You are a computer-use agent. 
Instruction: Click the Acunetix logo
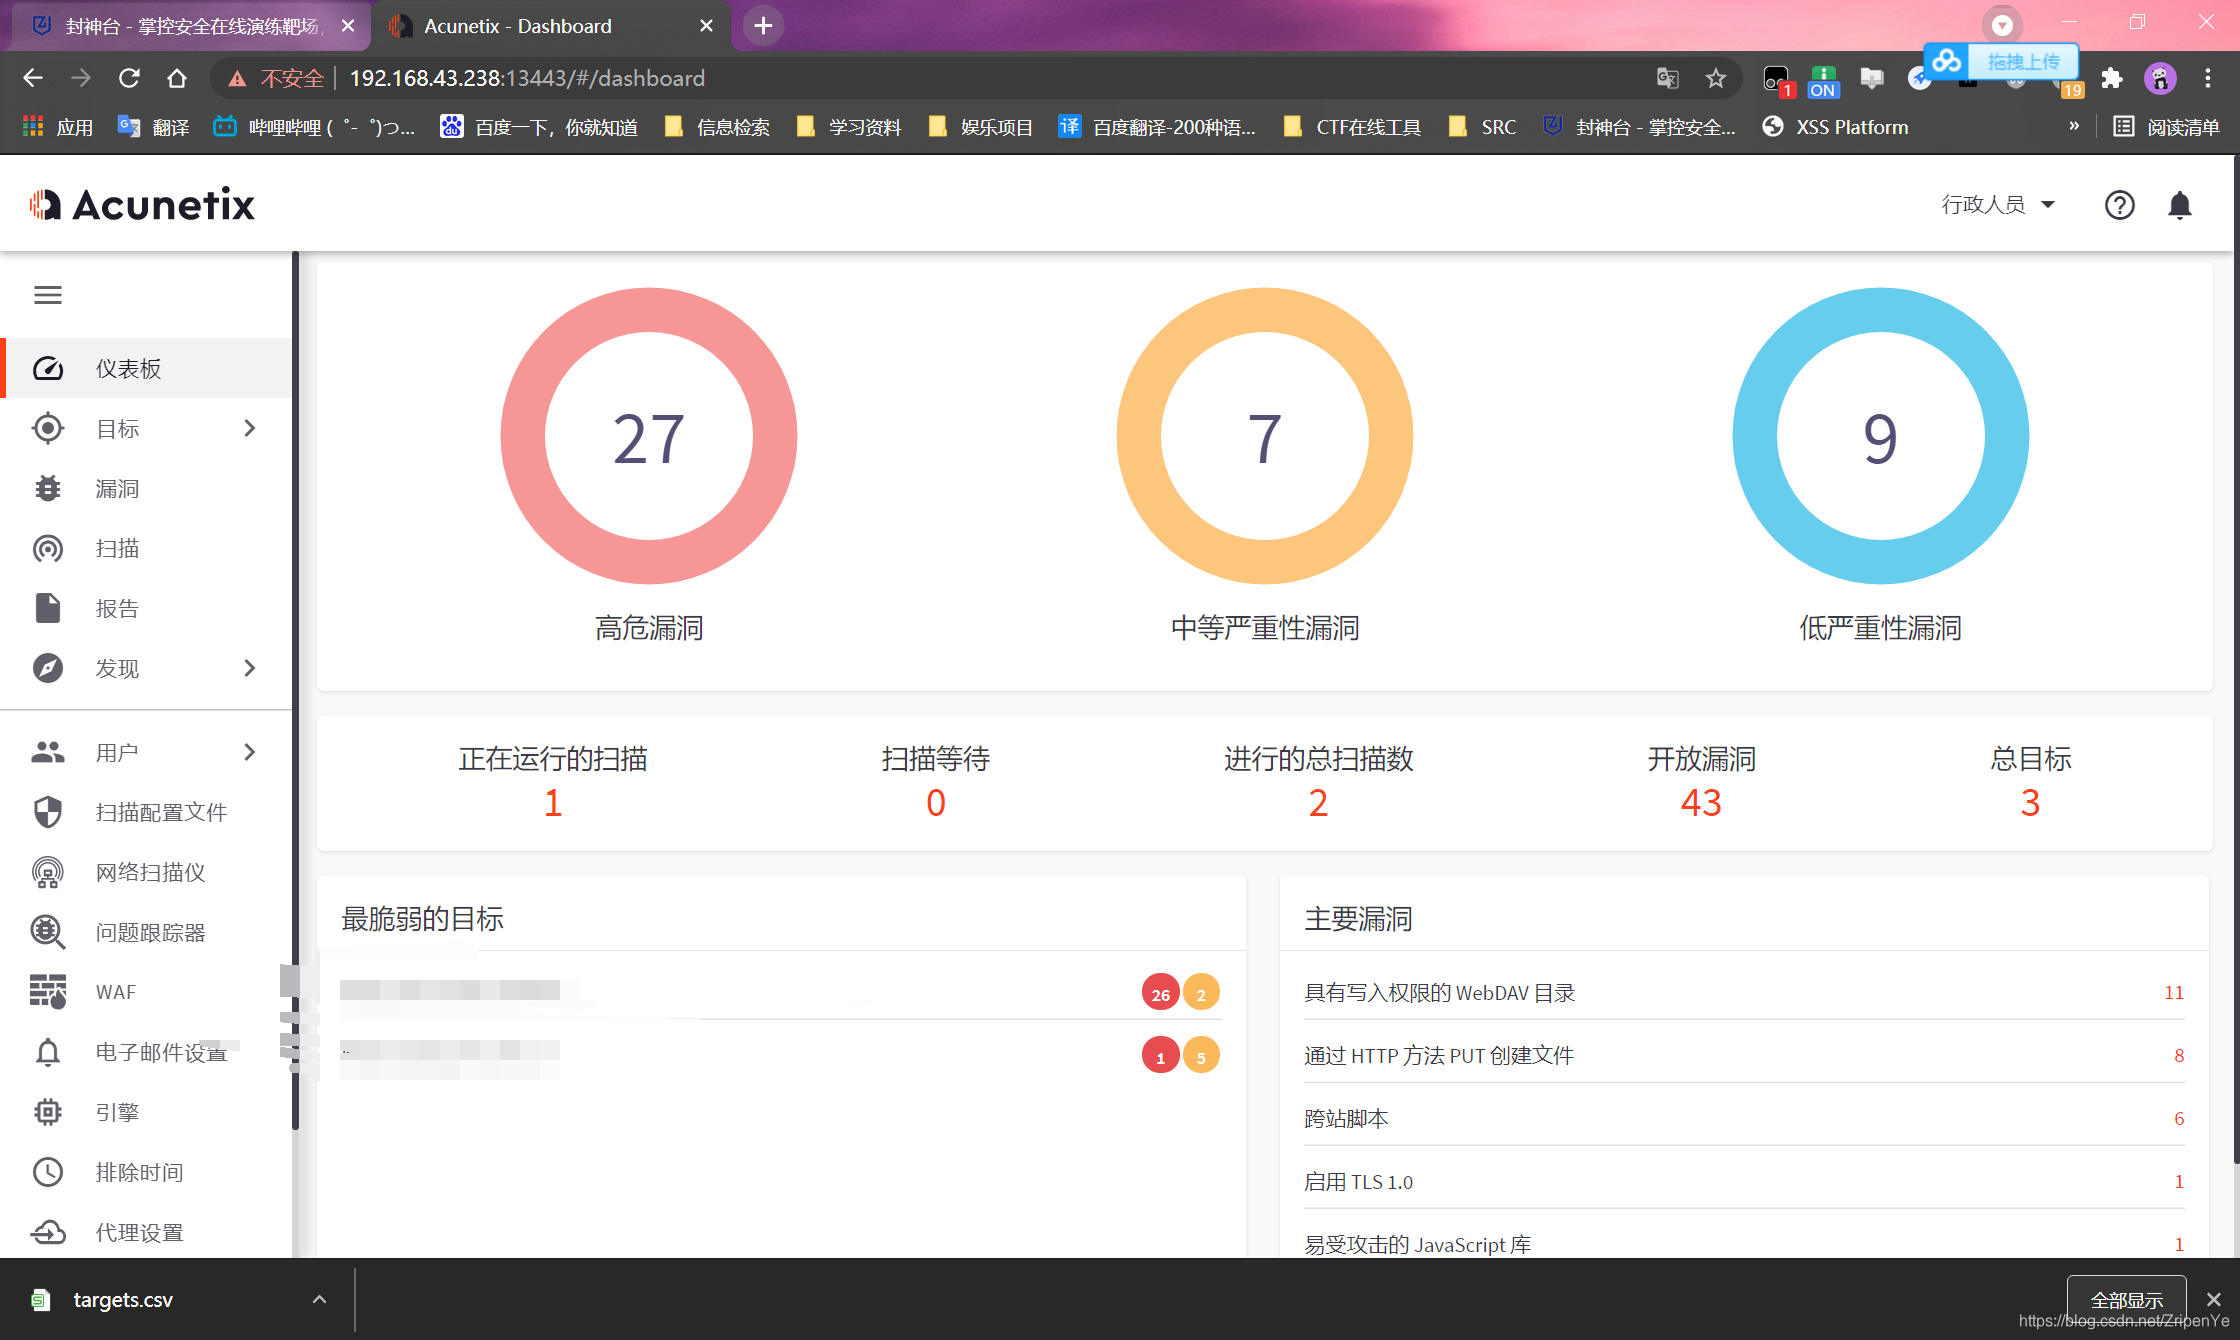(x=142, y=205)
